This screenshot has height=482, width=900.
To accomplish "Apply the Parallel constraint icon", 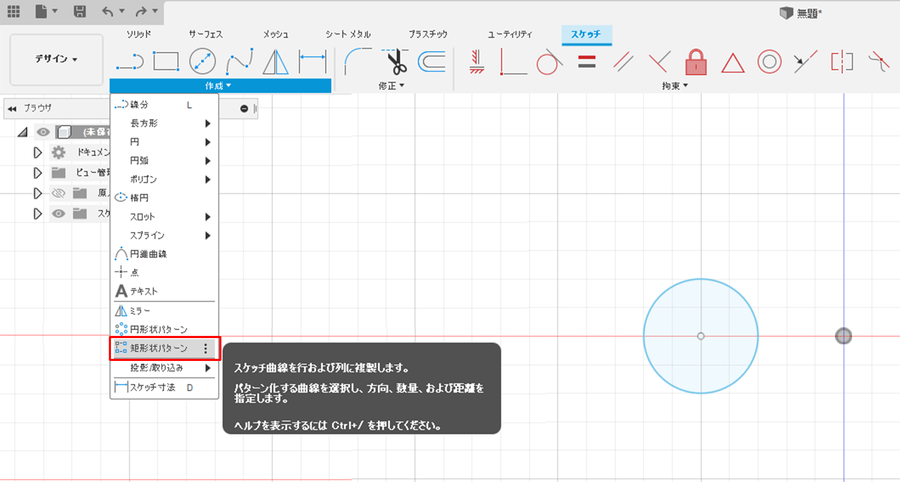I will [x=623, y=61].
